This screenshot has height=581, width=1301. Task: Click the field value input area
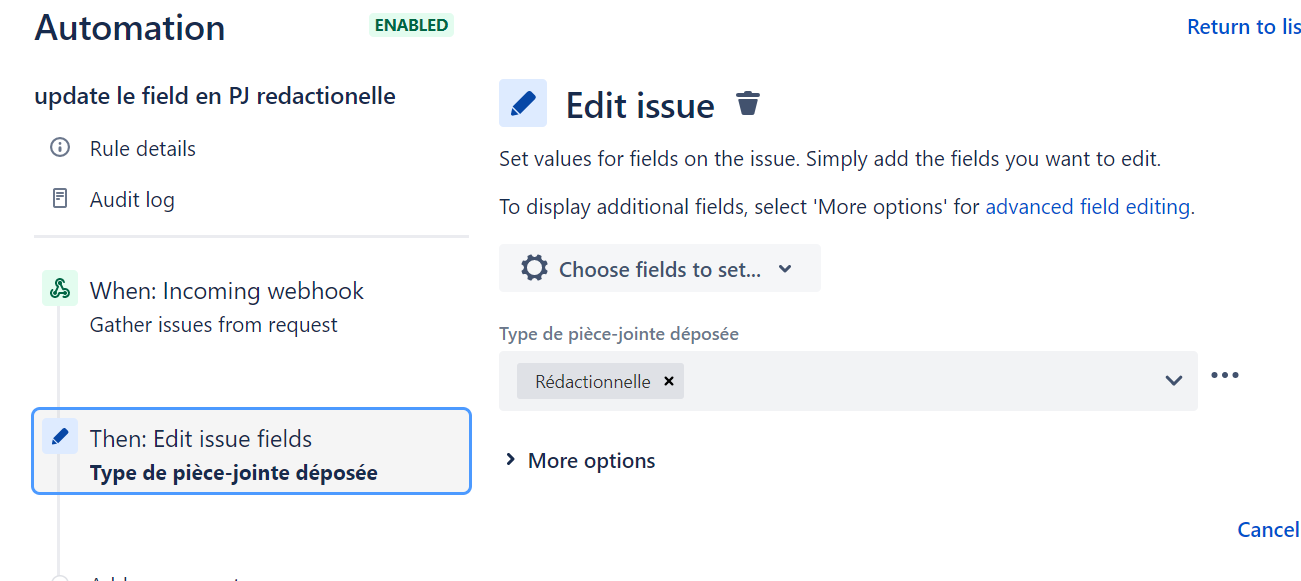point(900,381)
